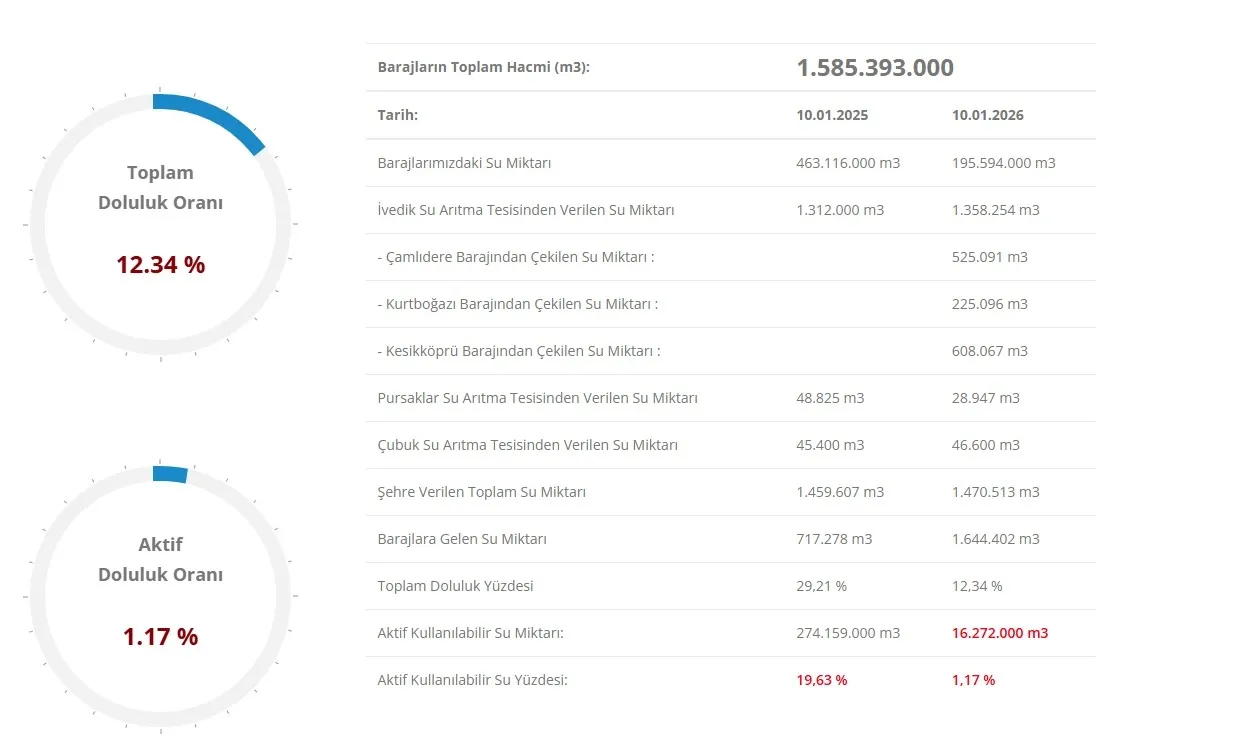Click the İvedik Su Arıtma Tesisinden row label

(x=525, y=210)
